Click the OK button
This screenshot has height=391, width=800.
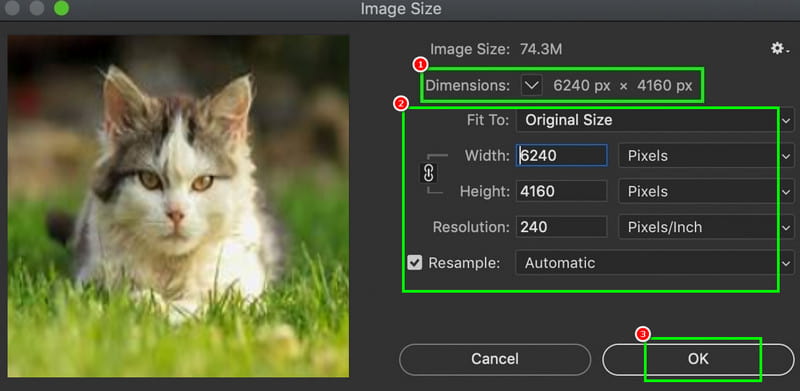pos(698,359)
